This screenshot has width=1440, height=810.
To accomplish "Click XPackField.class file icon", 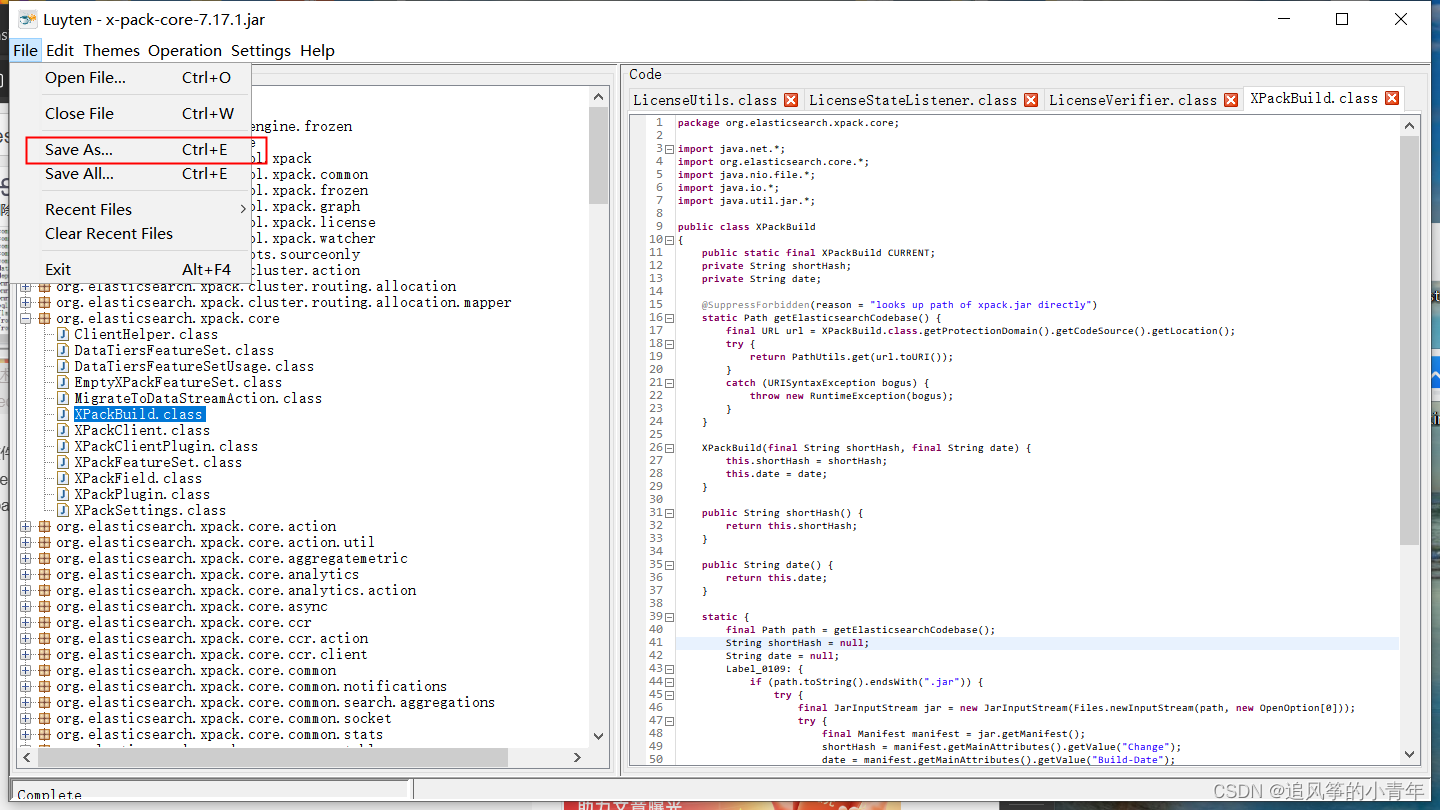I will (63, 479).
